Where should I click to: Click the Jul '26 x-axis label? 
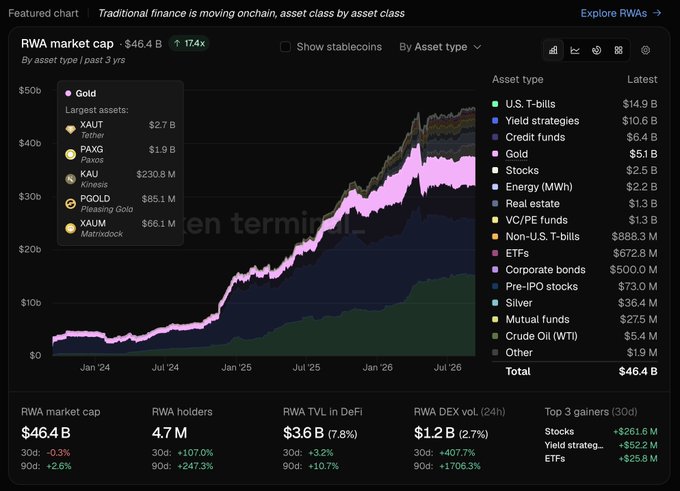(448, 367)
